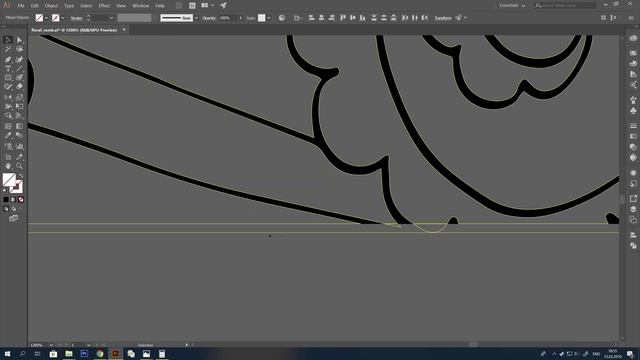This screenshot has width=640, height=360.
Task: Apply solid Color mode button
Action: [6, 200]
